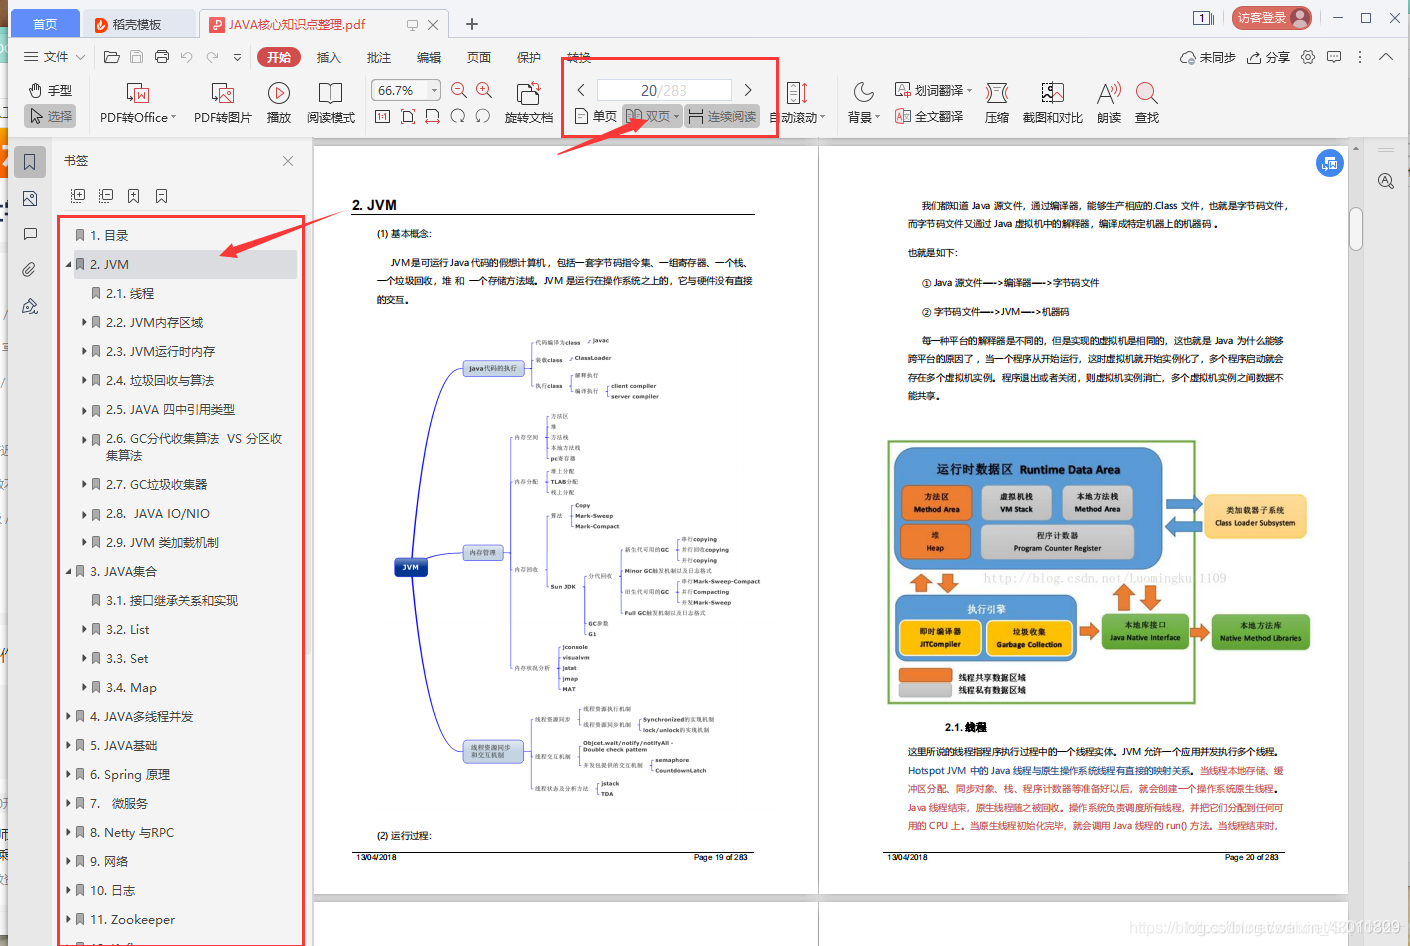
Task: Switch to the 编辑 ribbon tab
Action: 429,58
